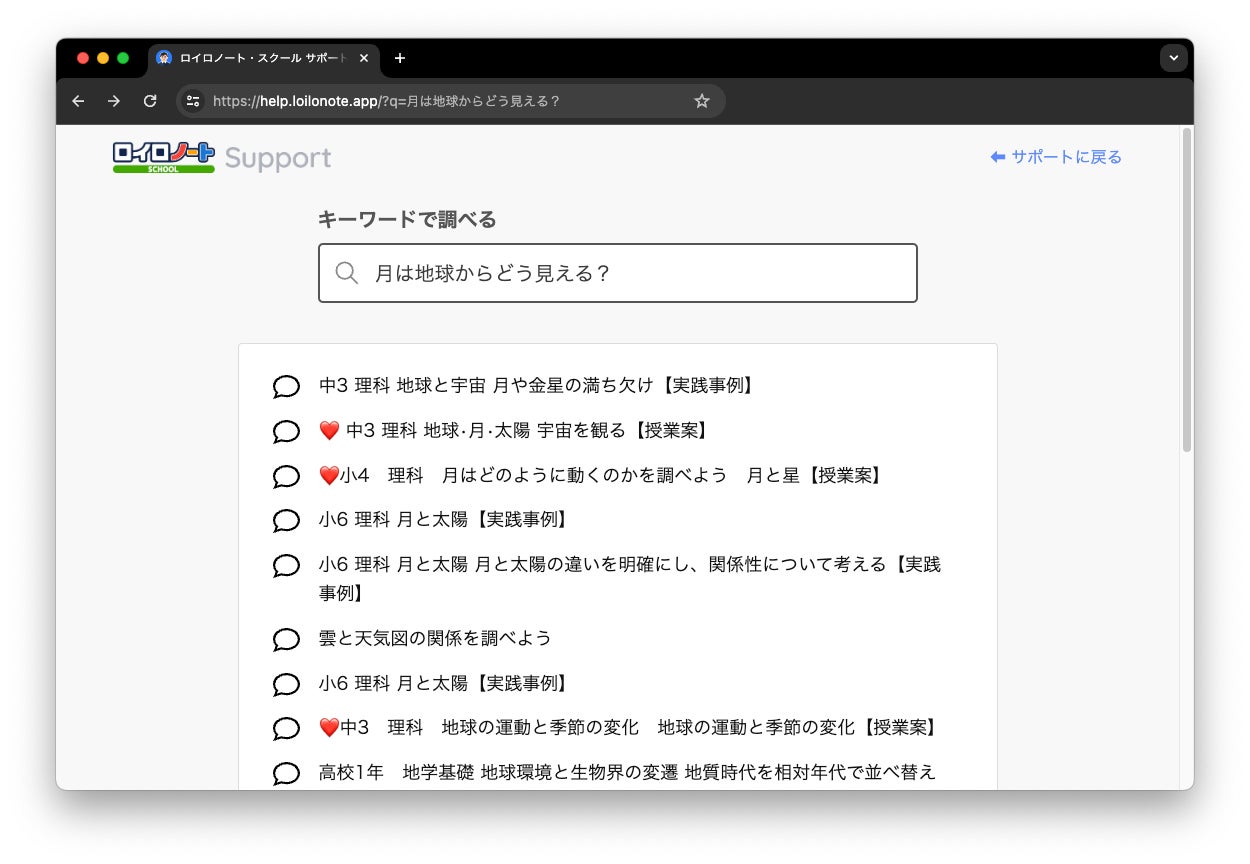Reload the page with the refresh icon
Screen dimensions: 1250x864
150,101
